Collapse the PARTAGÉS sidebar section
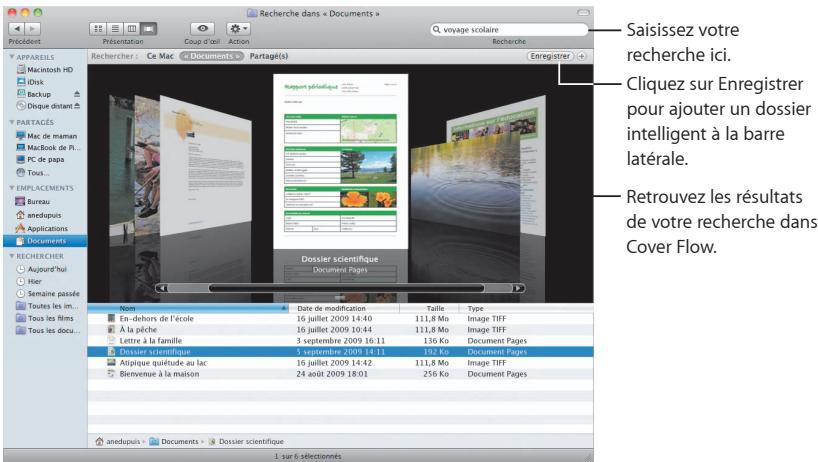This screenshot has width=818, height=462. pyautogui.click(x=11, y=122)
